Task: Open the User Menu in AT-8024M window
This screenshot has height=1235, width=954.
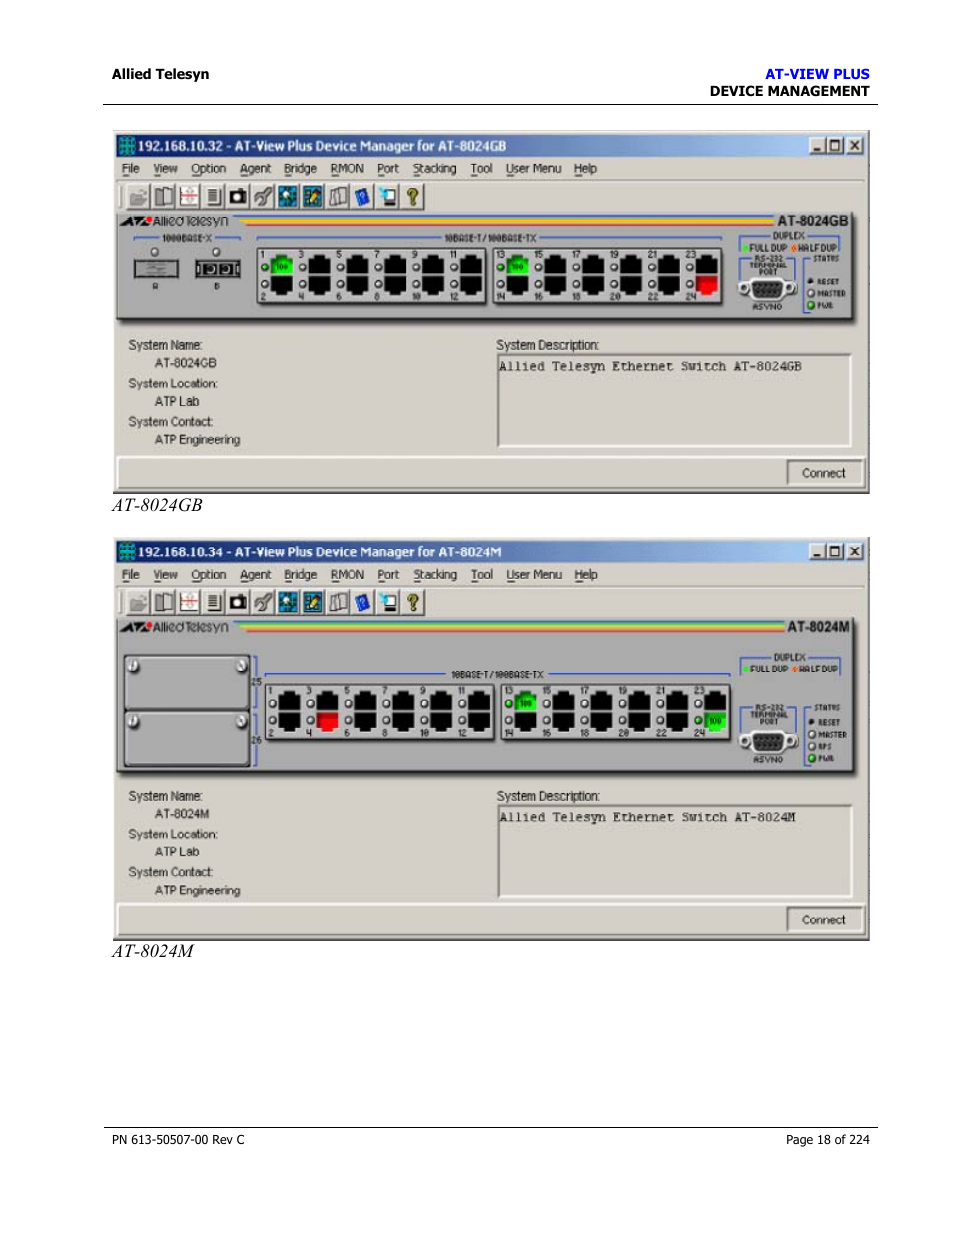Action: [x=533, y=575]
